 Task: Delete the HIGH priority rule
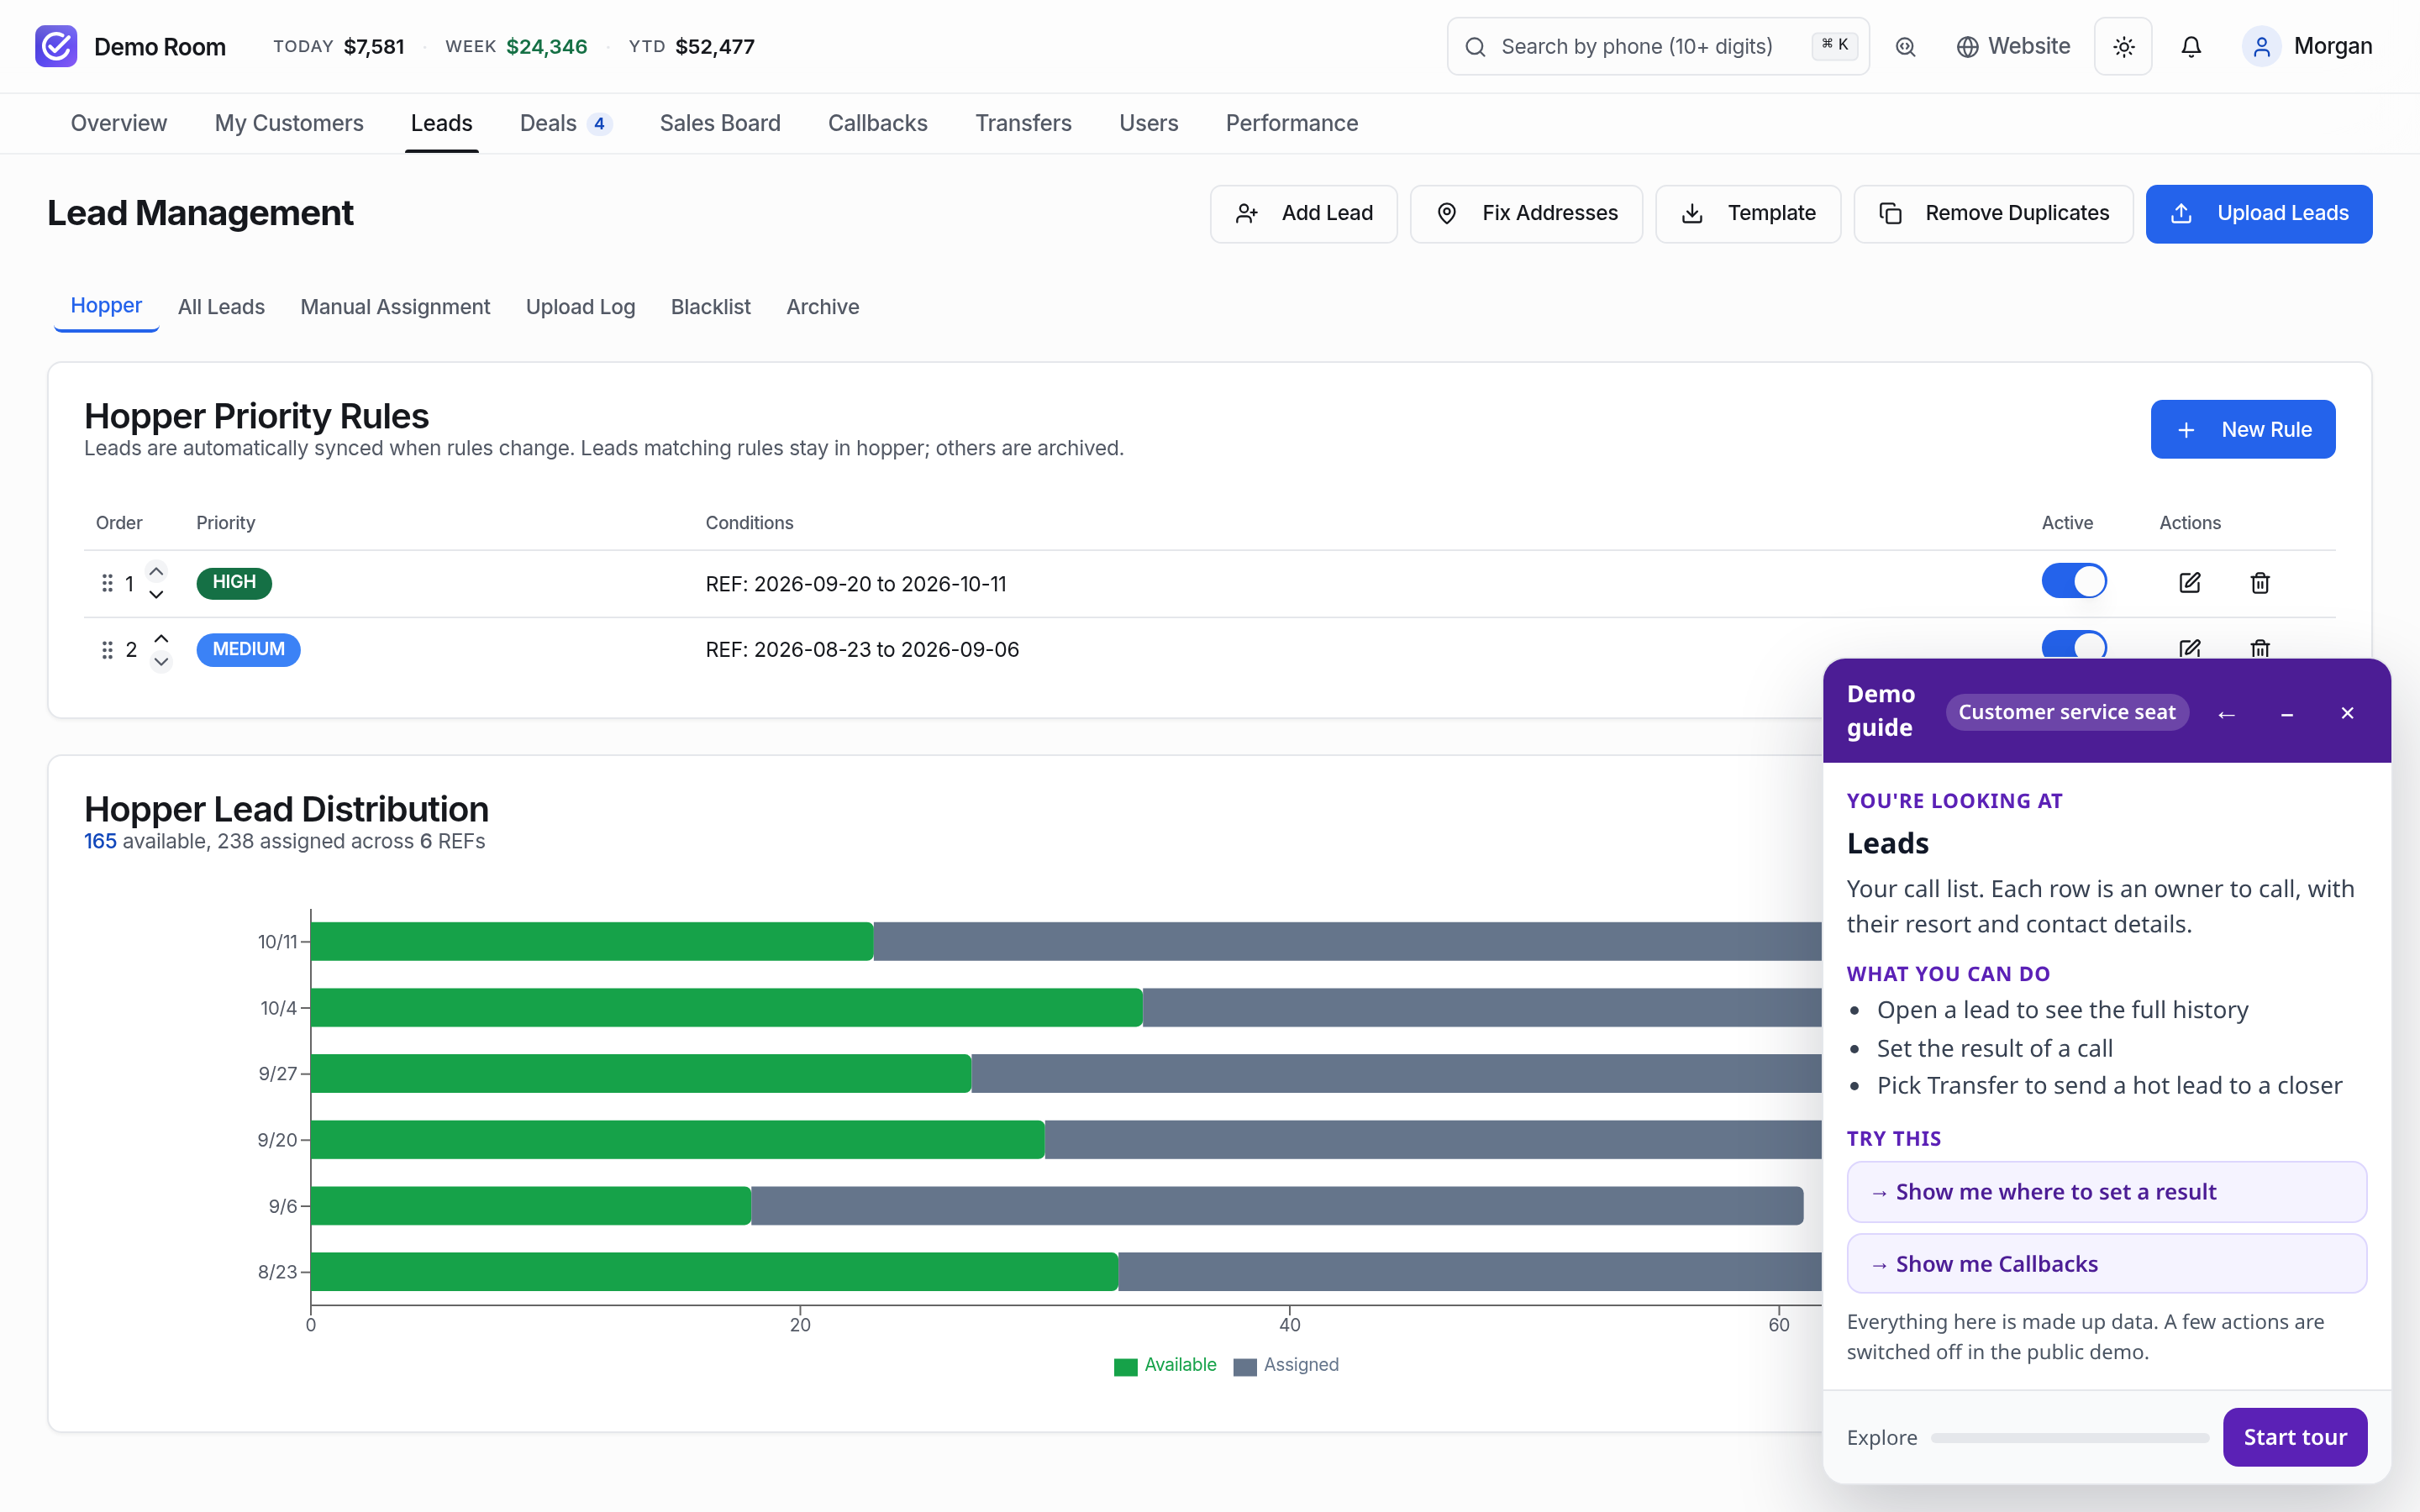2260,583
